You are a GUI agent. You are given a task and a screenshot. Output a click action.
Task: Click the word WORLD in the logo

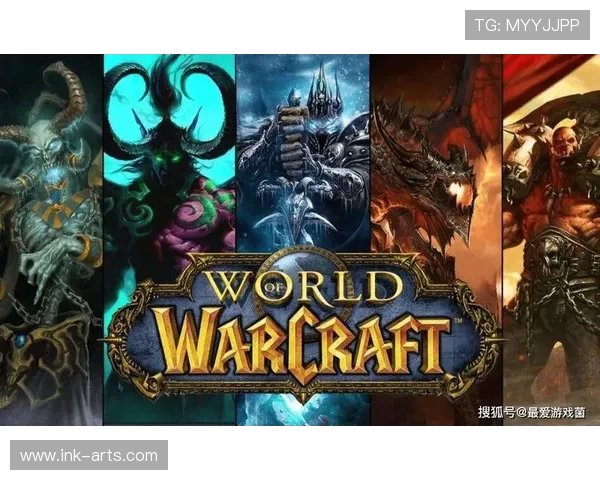pos(298,289)
